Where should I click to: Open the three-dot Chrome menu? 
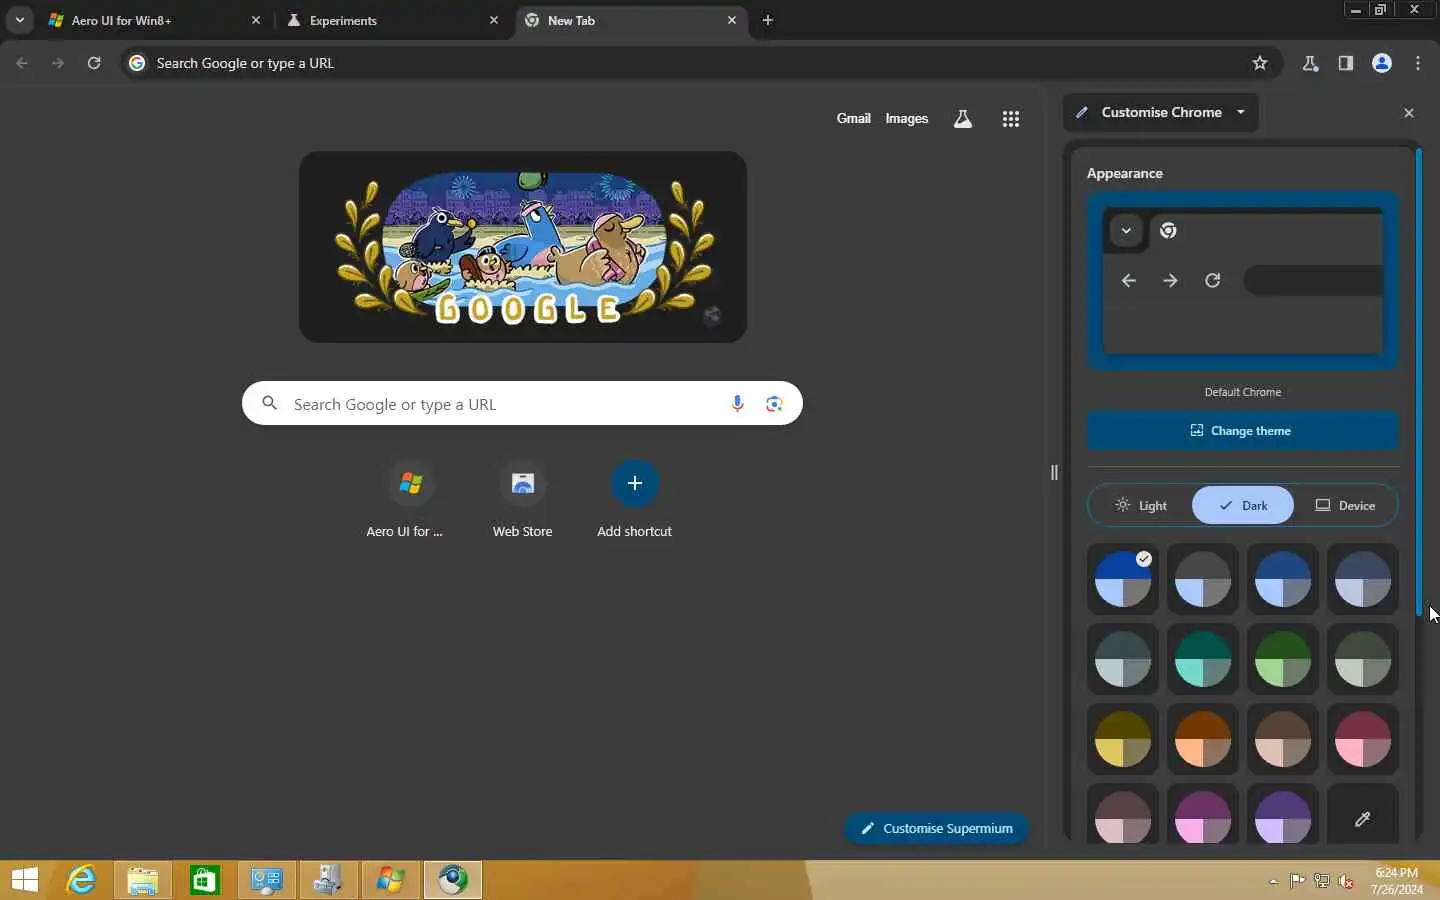tap(1418, 63)
